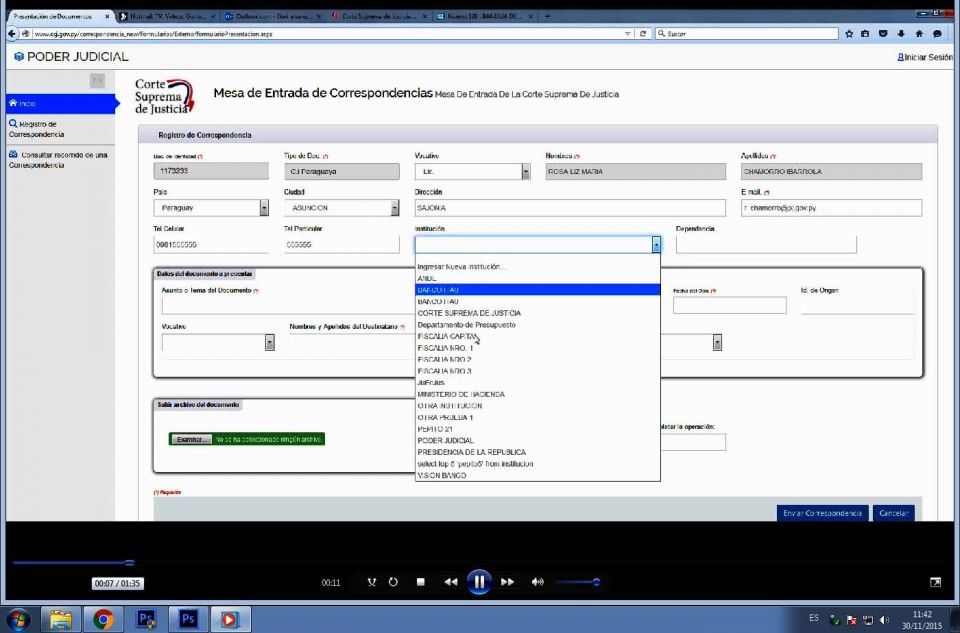Click the Fecha del Doc. input field
The width and height of the screenshot is (960, 633).
[729, 305]
